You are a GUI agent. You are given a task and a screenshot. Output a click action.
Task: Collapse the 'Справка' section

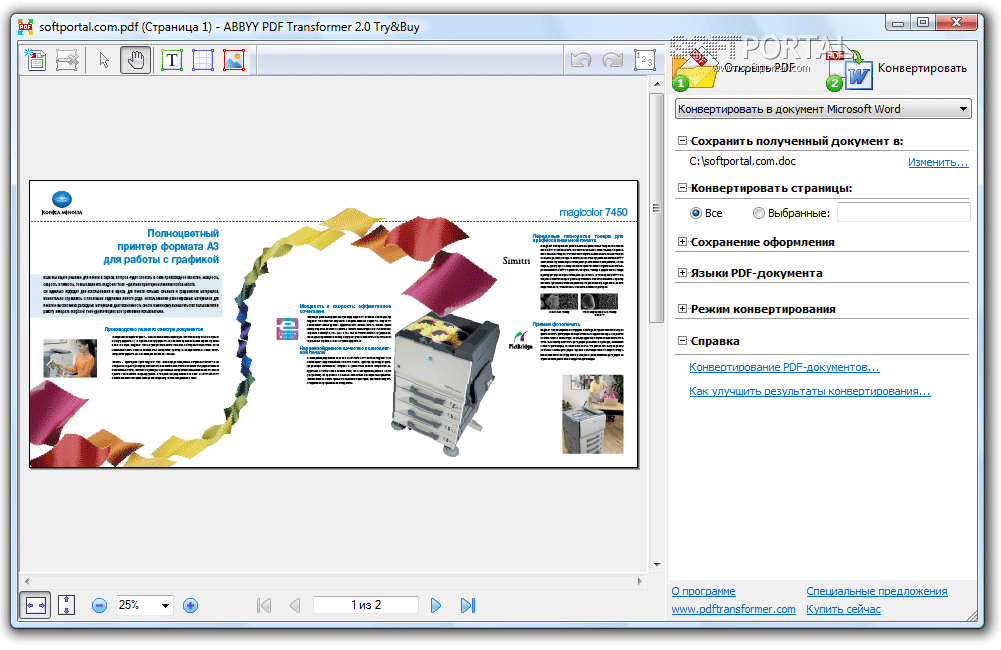click(682, 340)
